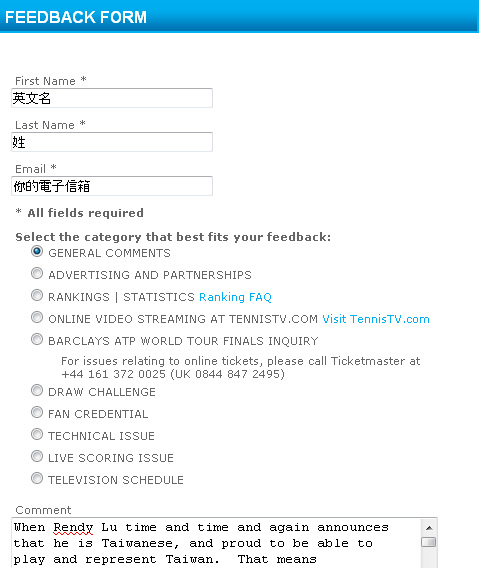
Task: Click inside the Comment text area
Action: [x=217, y=543]
